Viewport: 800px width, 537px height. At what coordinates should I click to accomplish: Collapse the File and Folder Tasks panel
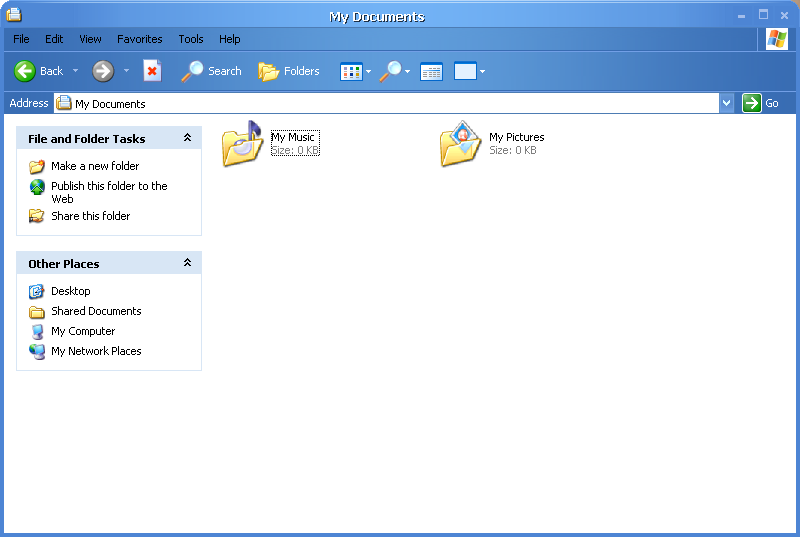point(187,138)
